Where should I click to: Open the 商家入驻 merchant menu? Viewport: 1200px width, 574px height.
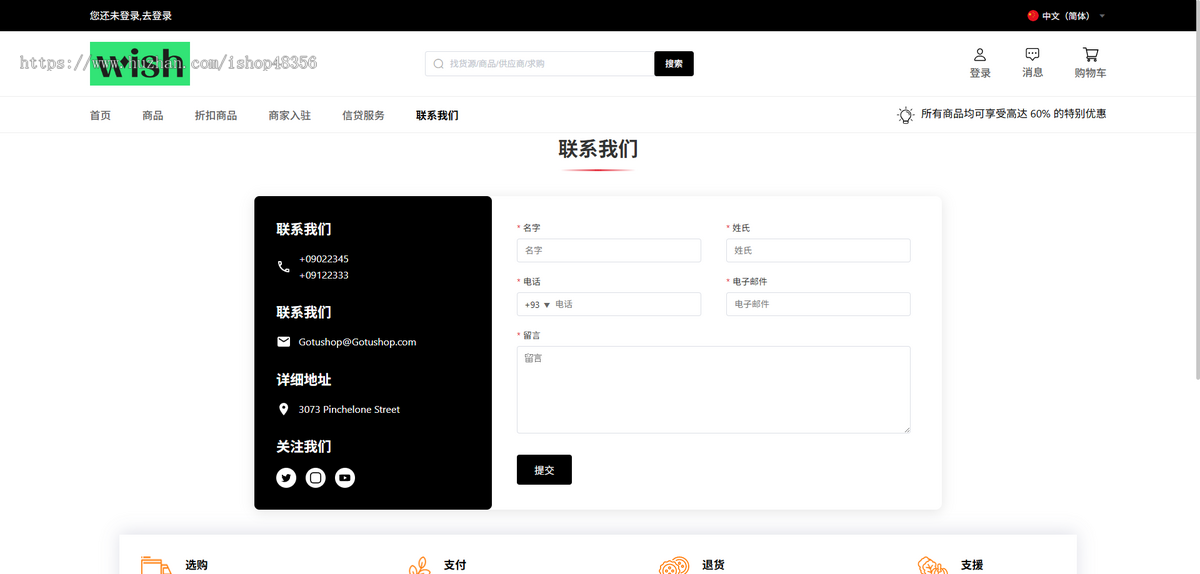tap(289, 115)
